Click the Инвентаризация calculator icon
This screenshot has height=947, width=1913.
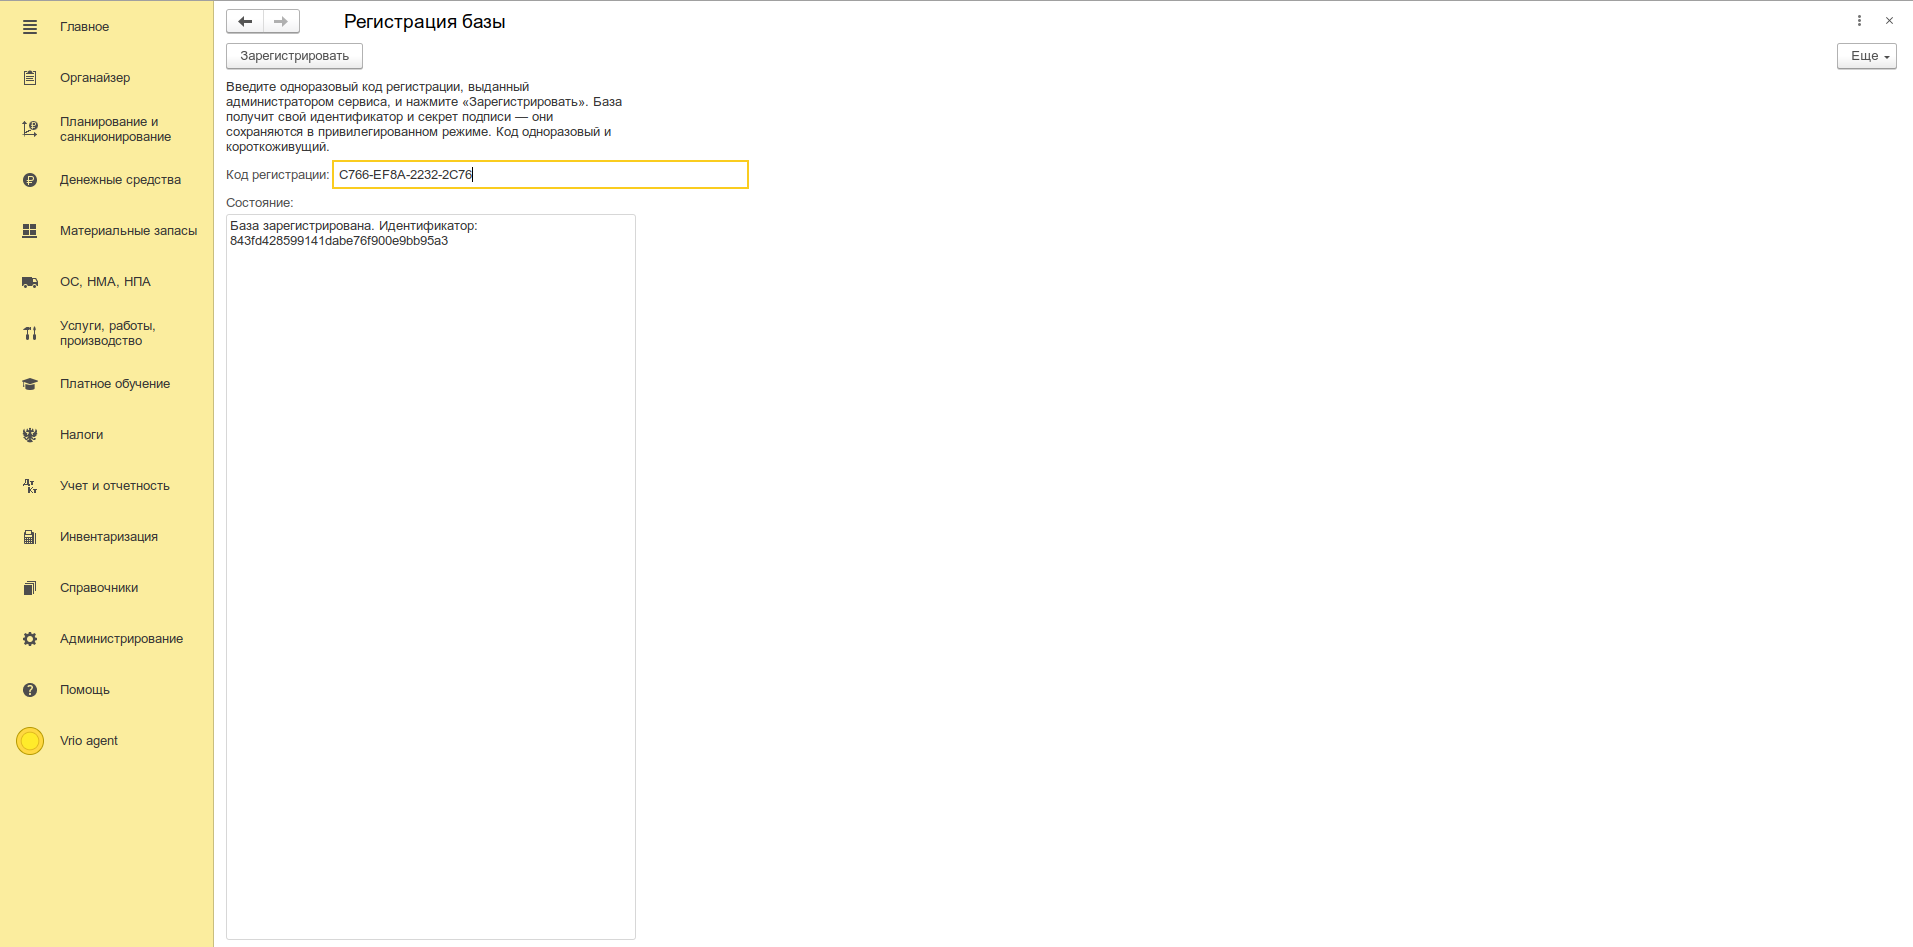[x=30, y=537]
